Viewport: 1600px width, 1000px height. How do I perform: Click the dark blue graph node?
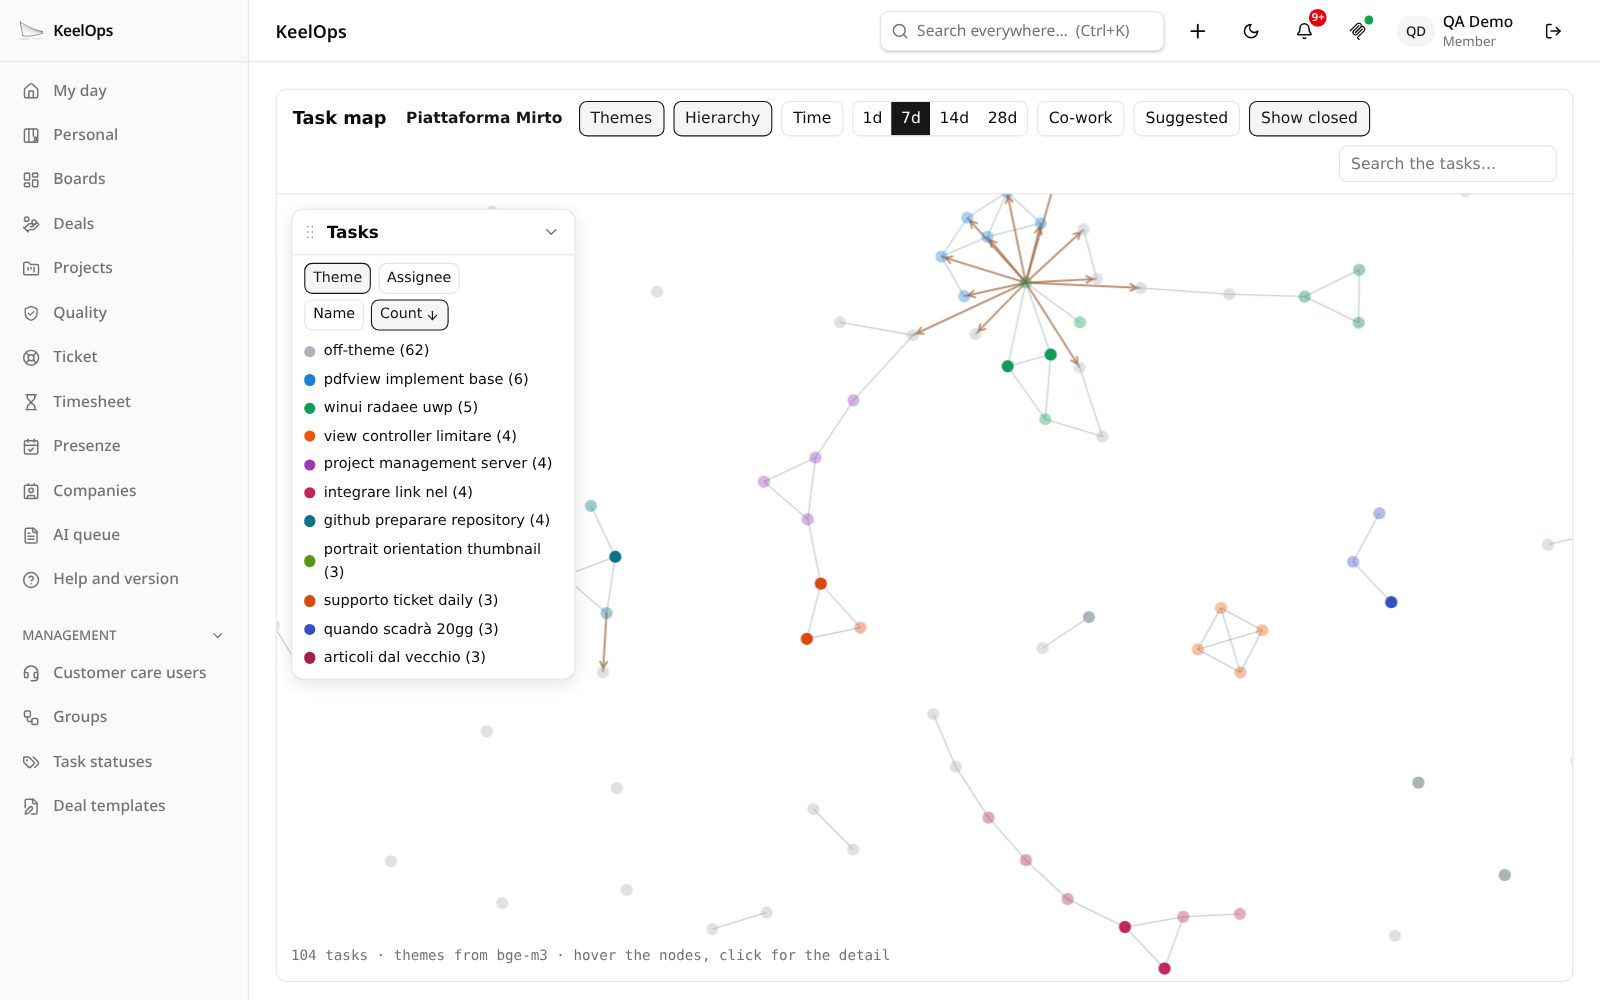(1391, 602)
